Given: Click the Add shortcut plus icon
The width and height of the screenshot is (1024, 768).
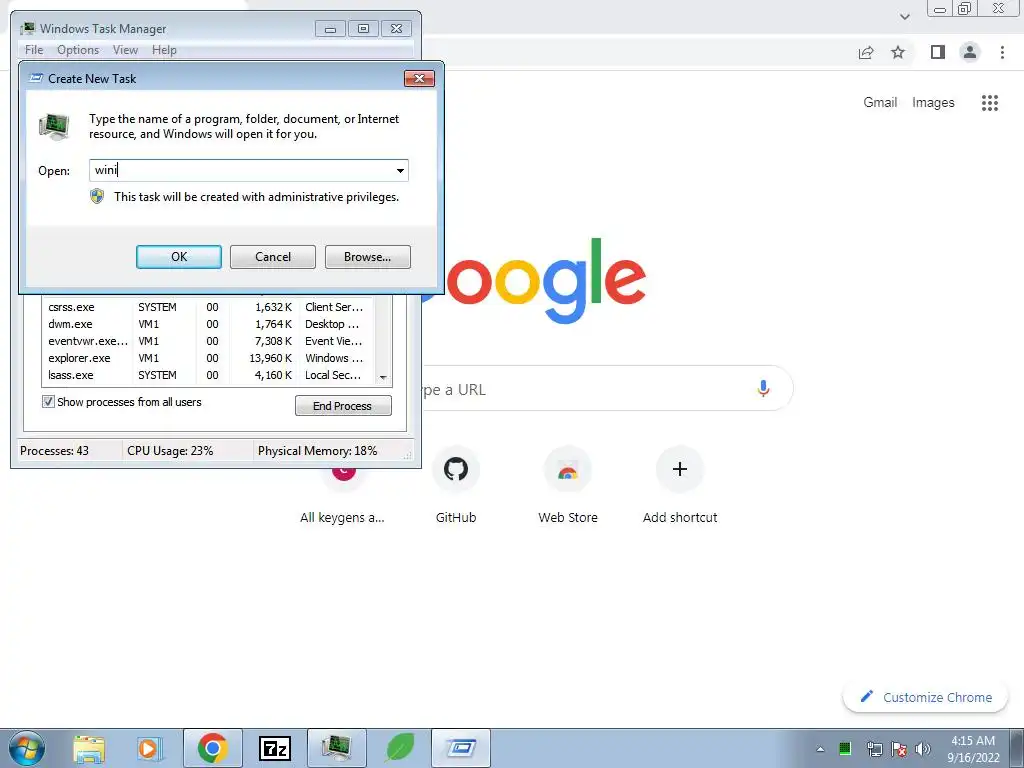Looking at the screenshot, I should point(680,469).
